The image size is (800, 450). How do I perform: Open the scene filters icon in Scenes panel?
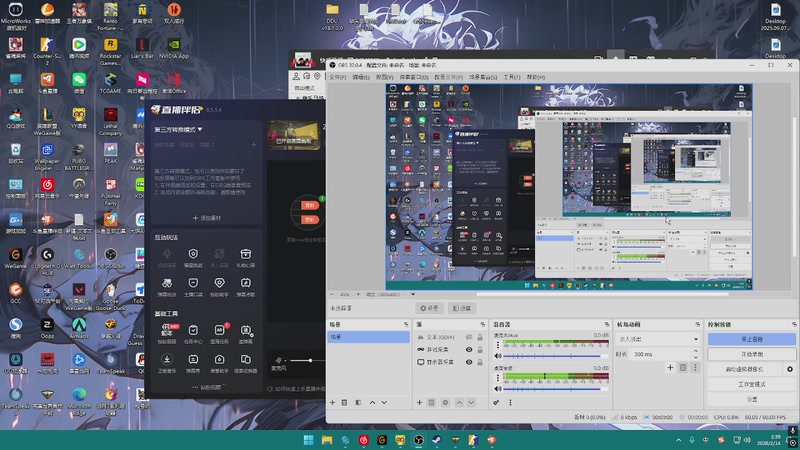pyautogui.click(x=358, y=403)
